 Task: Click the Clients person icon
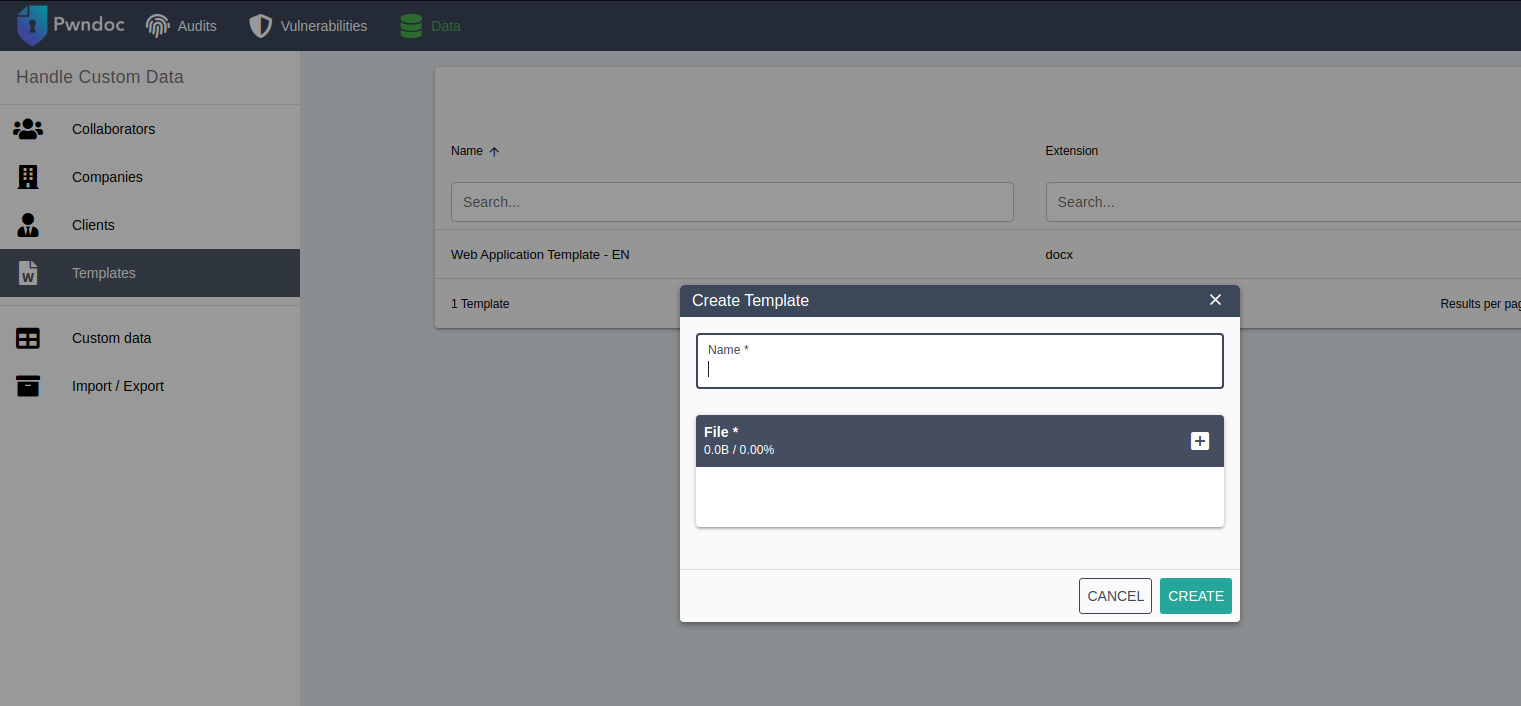(x=28, y=225)
